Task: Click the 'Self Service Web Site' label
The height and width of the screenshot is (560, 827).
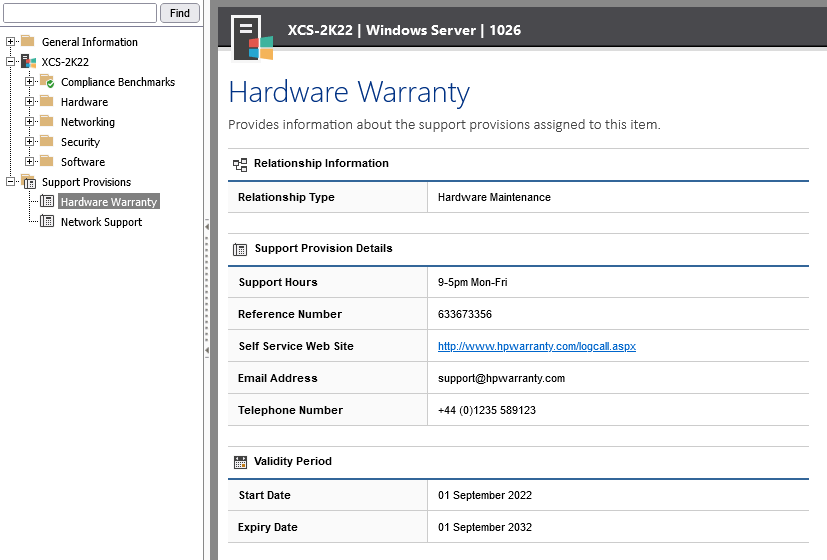Action: pyautogui.click(x=296, y=346)
